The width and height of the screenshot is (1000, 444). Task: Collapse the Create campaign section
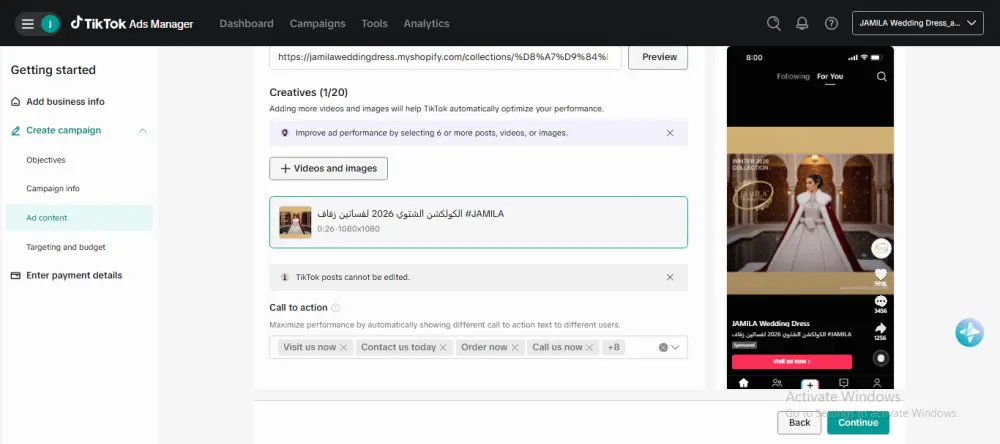pyautogui.click(x=143, y=131)
